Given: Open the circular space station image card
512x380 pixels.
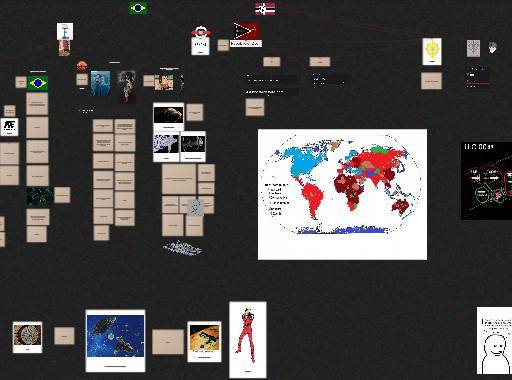Looking at the screenshot, I should (27, 337).
